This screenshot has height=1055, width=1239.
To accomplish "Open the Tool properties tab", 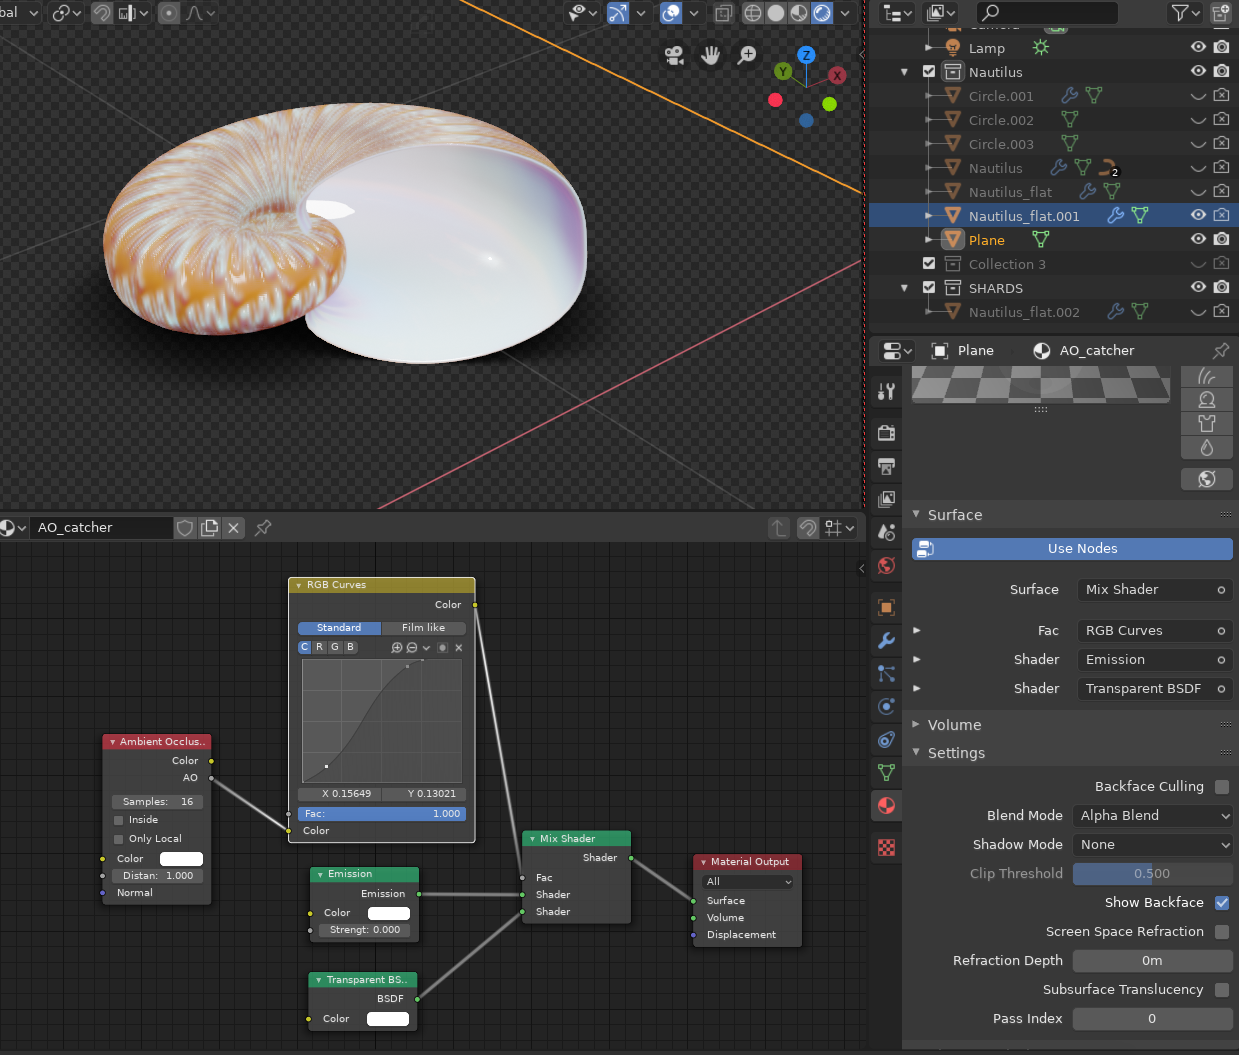I will click(x=886, y=391).
